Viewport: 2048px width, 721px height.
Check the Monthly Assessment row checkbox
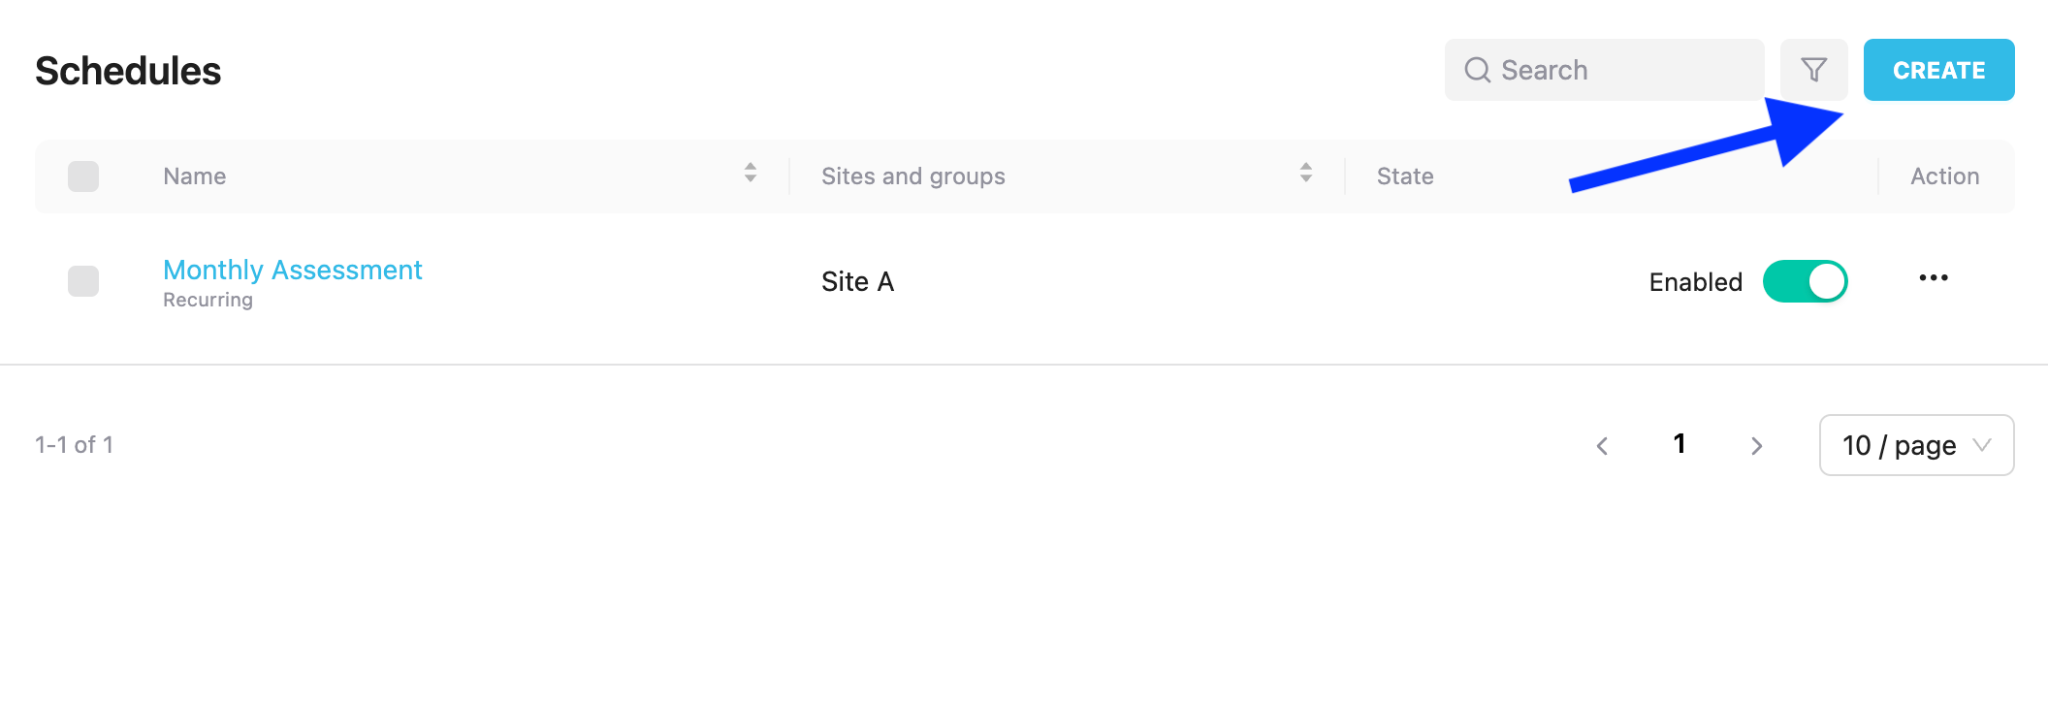[83, 281]
